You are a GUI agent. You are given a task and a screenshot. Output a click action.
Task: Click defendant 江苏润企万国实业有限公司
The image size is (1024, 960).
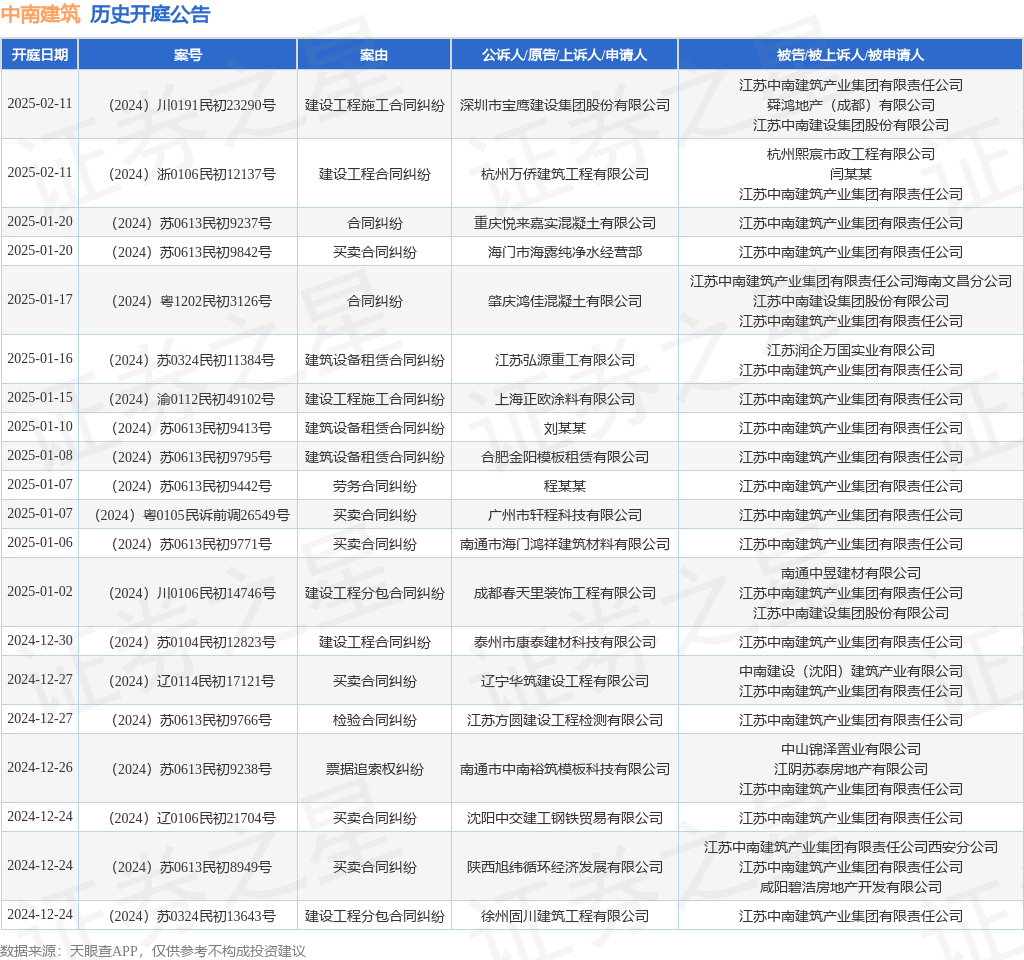click(850, 350)
